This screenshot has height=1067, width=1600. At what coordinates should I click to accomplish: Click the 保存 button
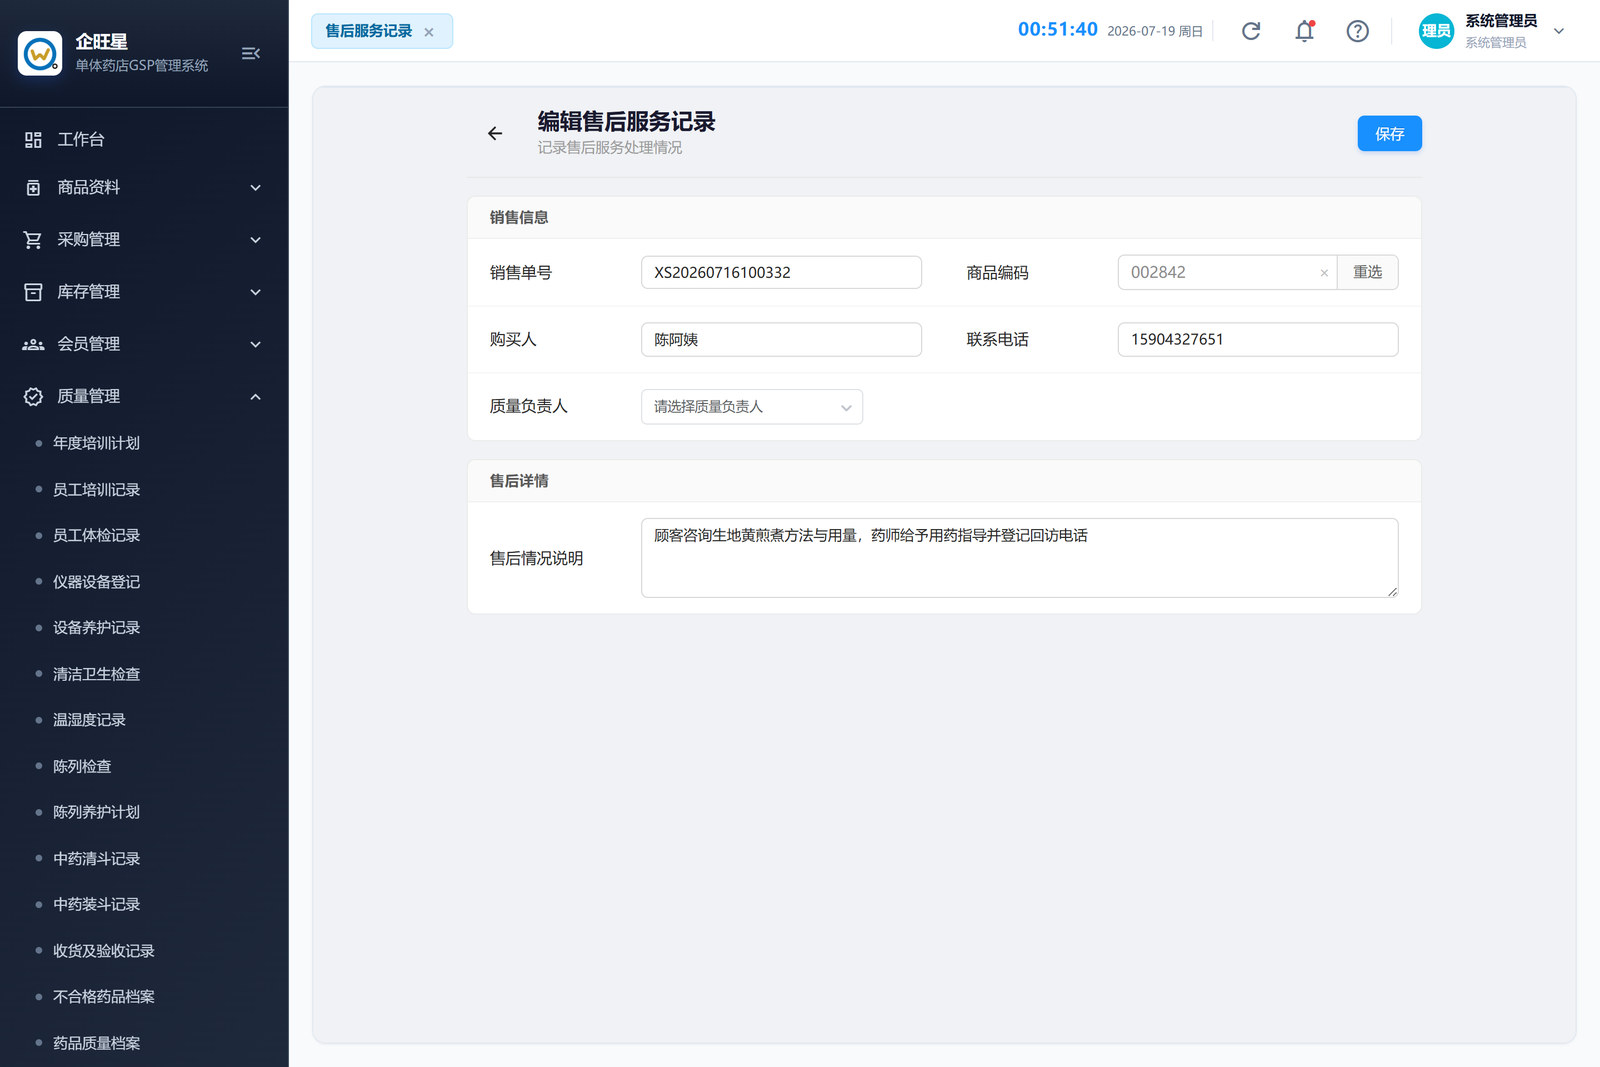click(1389, 134)
